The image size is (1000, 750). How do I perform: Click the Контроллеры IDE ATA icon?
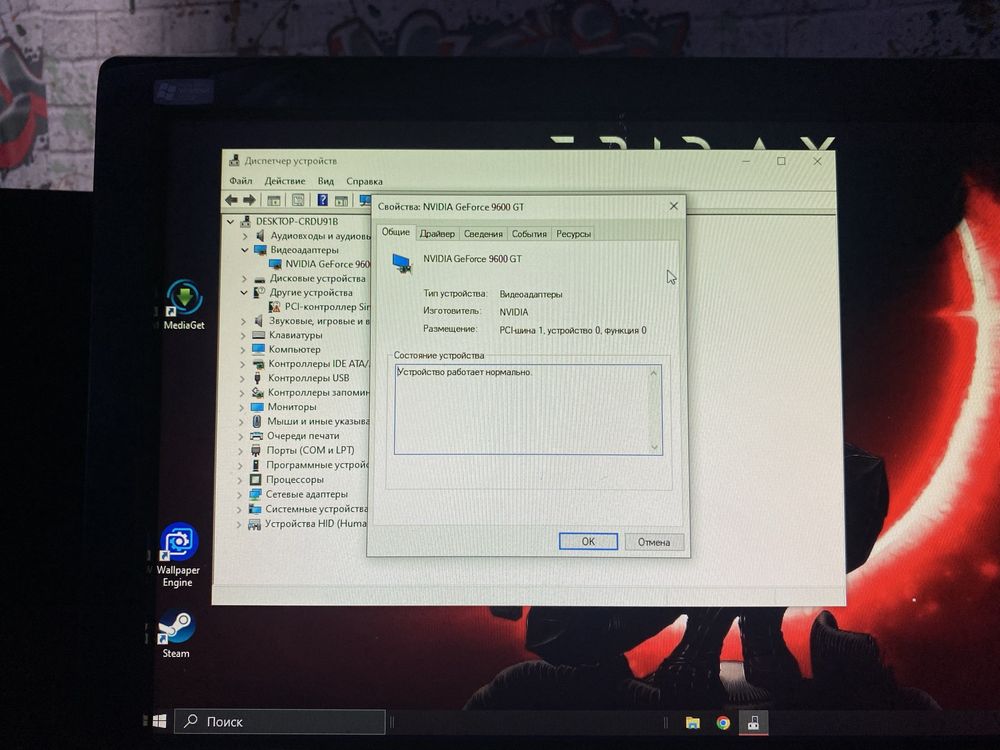click(x=258, y=364)
